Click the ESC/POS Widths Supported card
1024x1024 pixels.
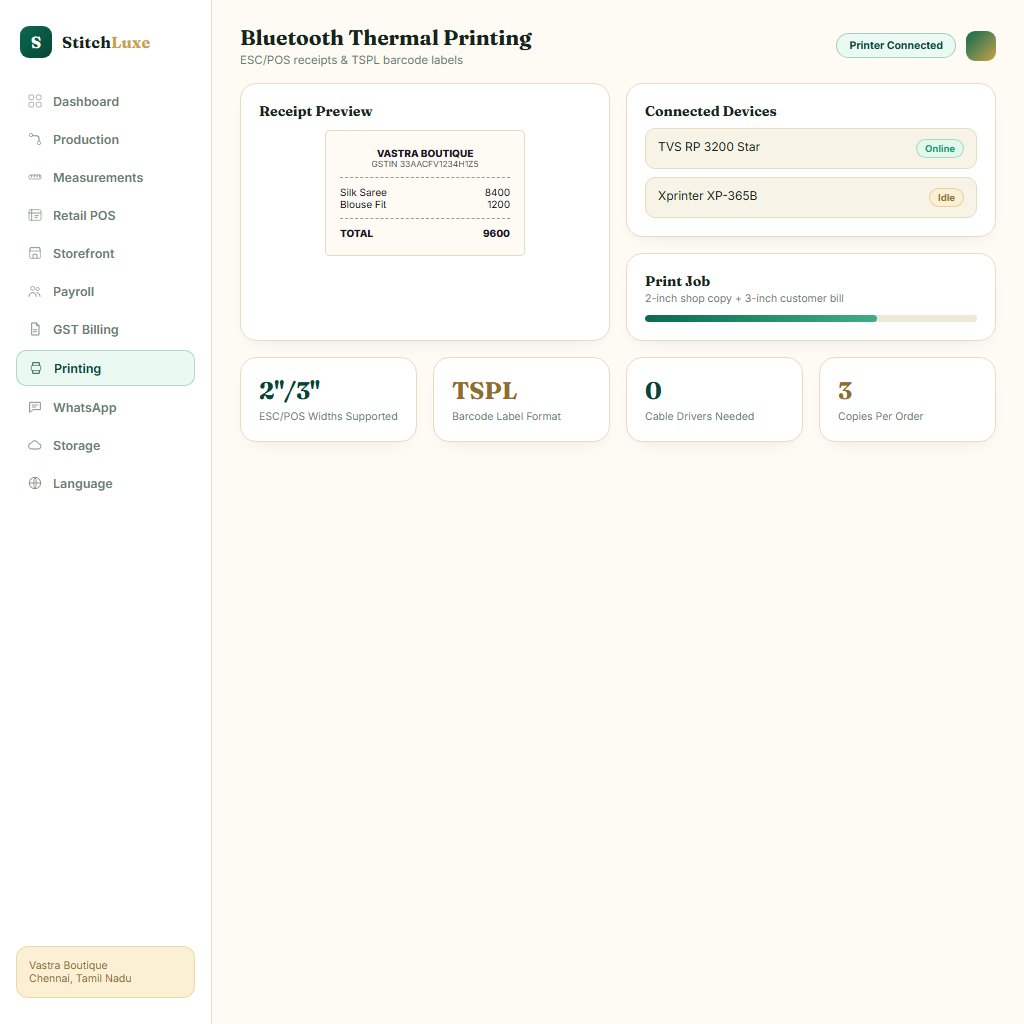point(328,400)
